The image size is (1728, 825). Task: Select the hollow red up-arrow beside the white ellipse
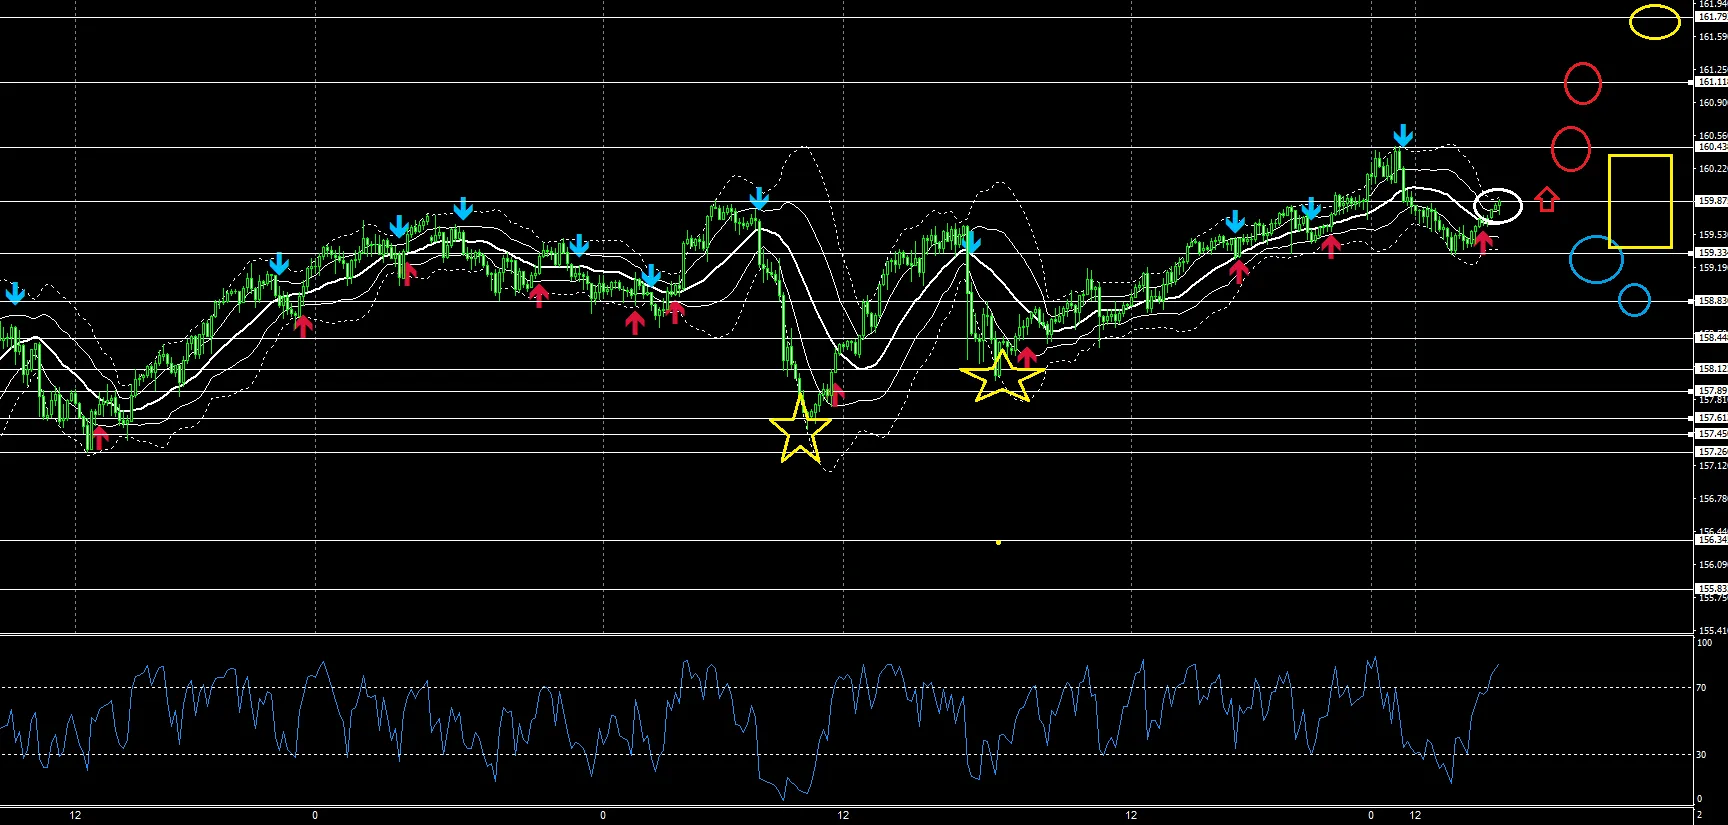[x=1547, y=200]
